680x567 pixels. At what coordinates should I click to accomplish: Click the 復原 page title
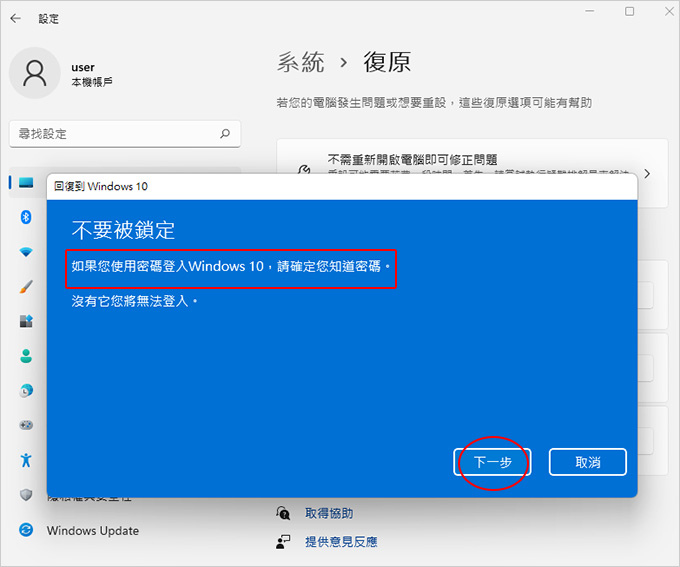[387, 62]
